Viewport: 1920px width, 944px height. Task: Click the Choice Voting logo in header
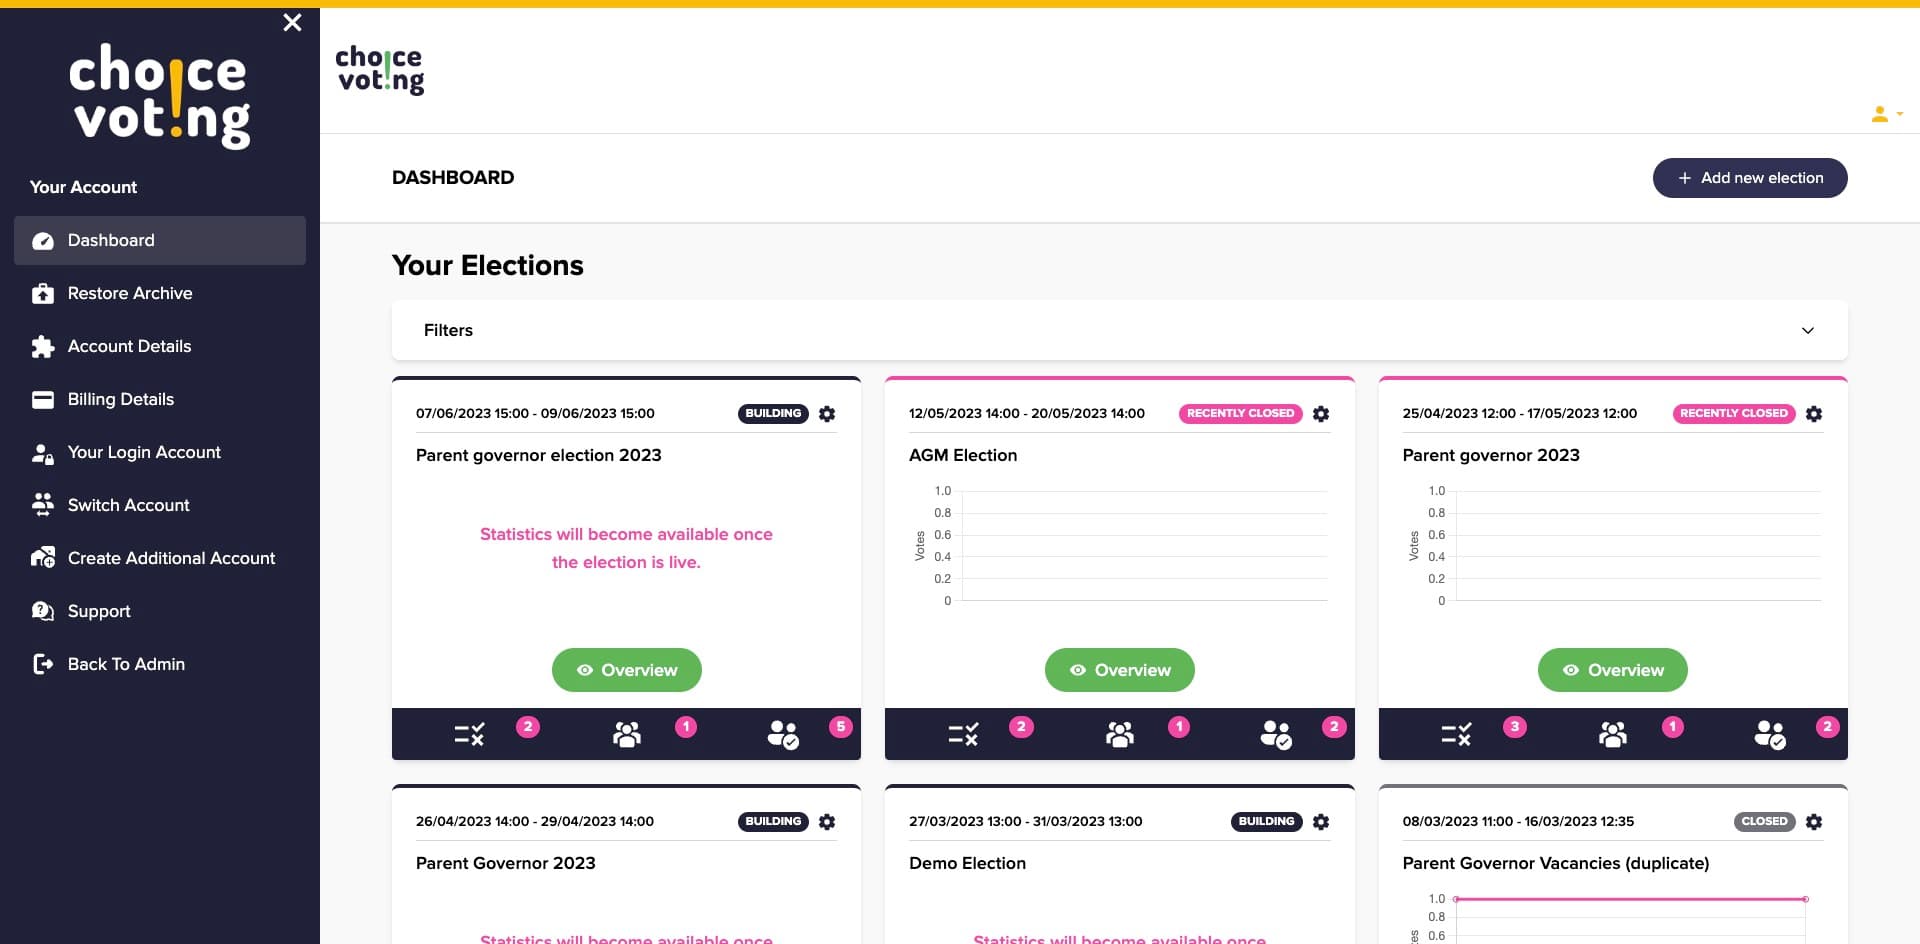tap(380, 70)
